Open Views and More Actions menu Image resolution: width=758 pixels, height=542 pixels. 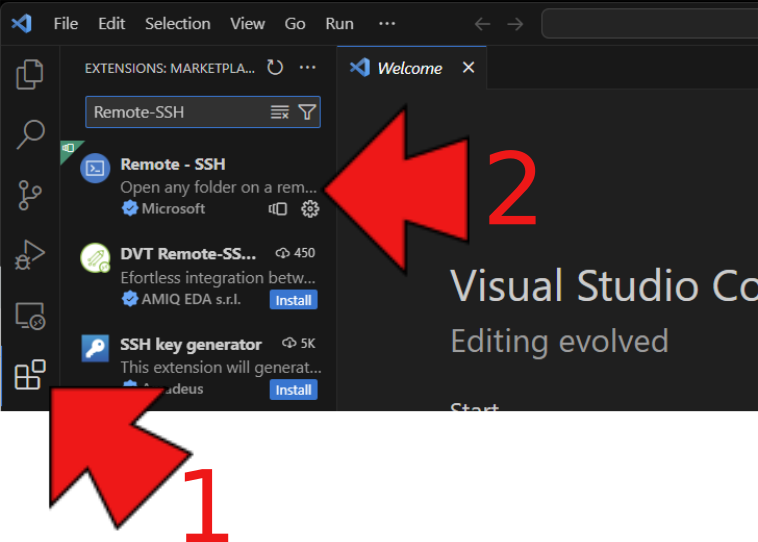tap(307, 68)
